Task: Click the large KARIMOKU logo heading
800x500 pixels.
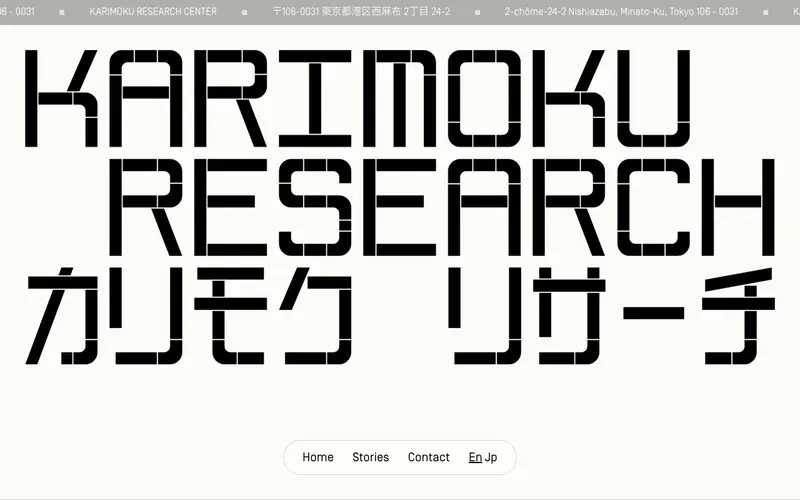Action: 358,98
